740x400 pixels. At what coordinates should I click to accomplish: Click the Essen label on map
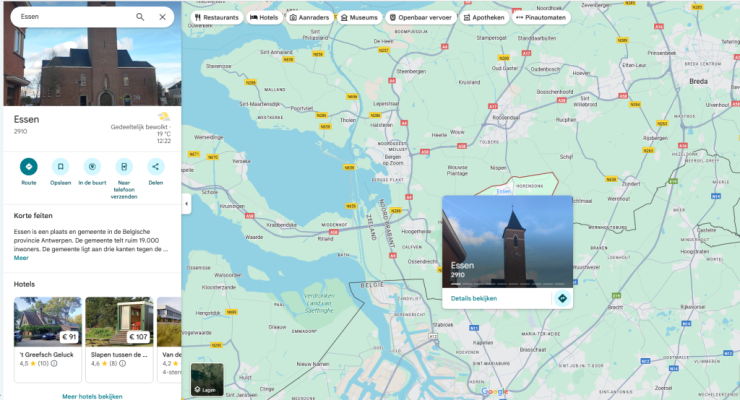pos(504,191)
